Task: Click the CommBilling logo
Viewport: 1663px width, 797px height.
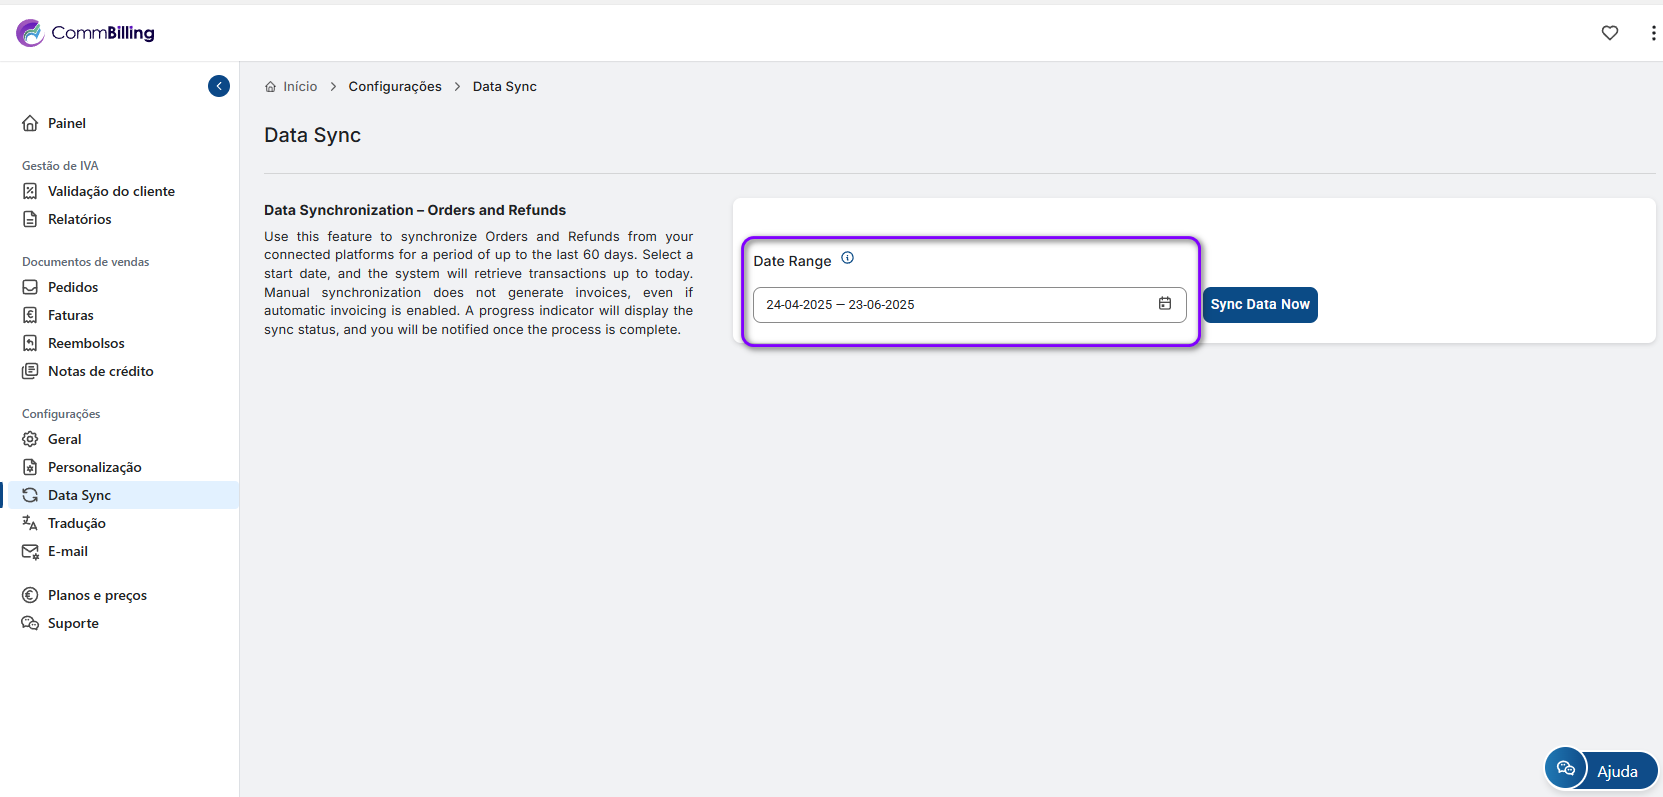Action: [86, 33]
